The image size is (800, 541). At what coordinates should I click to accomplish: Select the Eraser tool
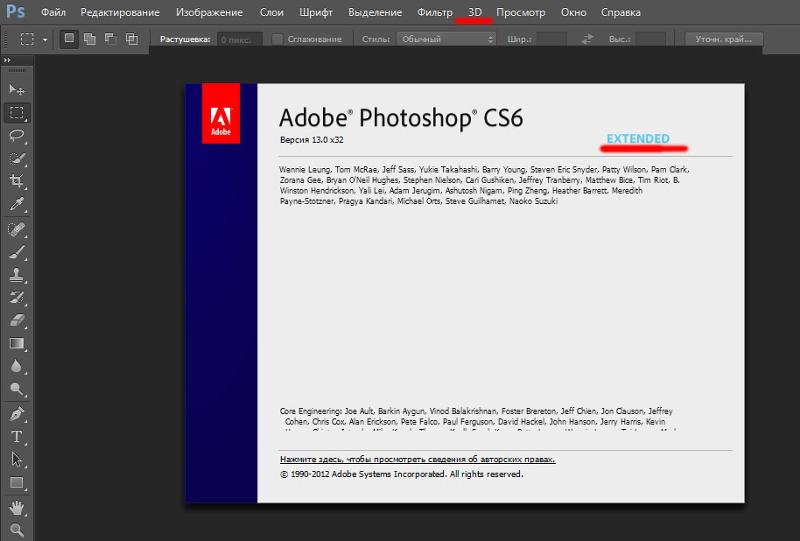pos(17,320)
